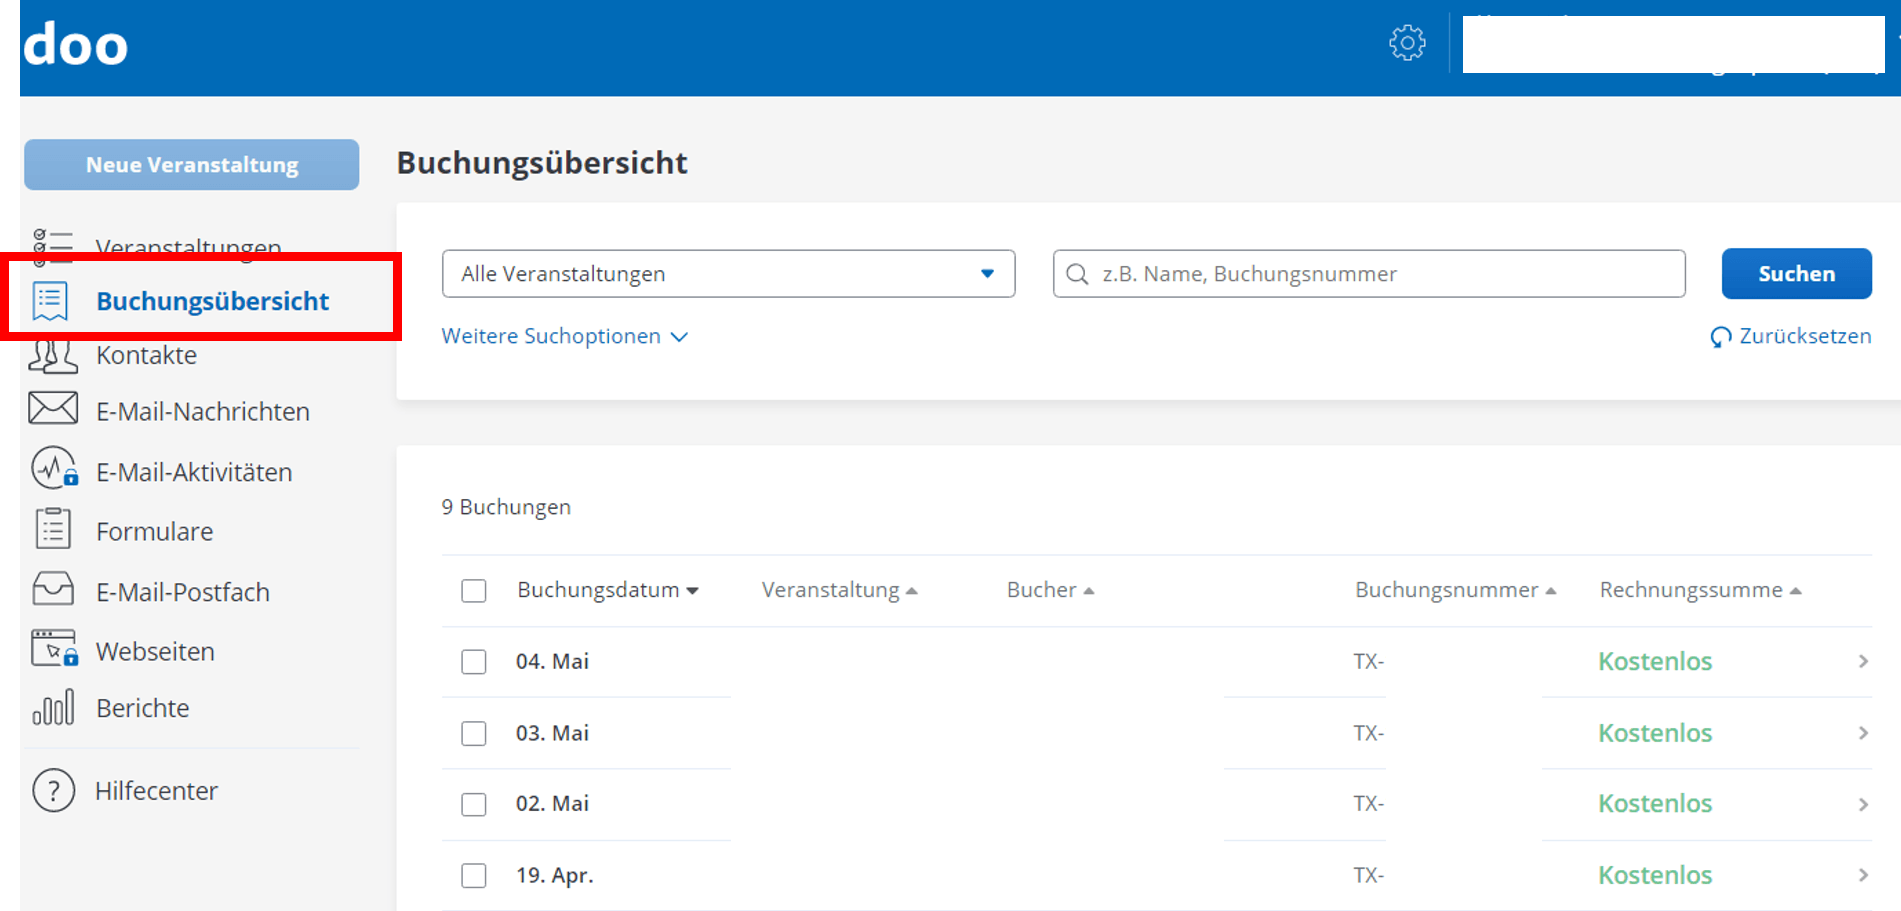The width and height of the screenshot is (1901, 911).
Task: Expand Weitere Suchoptionen
Action: click(564, 337)
